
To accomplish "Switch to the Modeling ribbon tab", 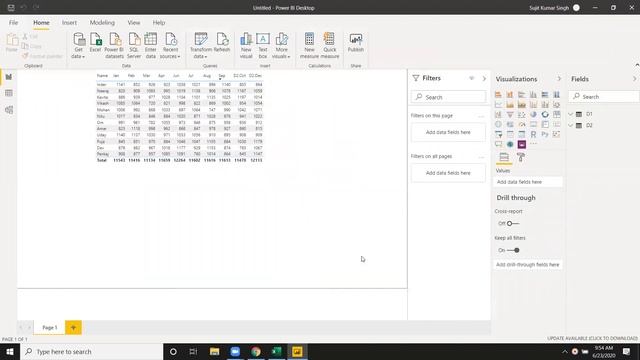I will 102,23.
